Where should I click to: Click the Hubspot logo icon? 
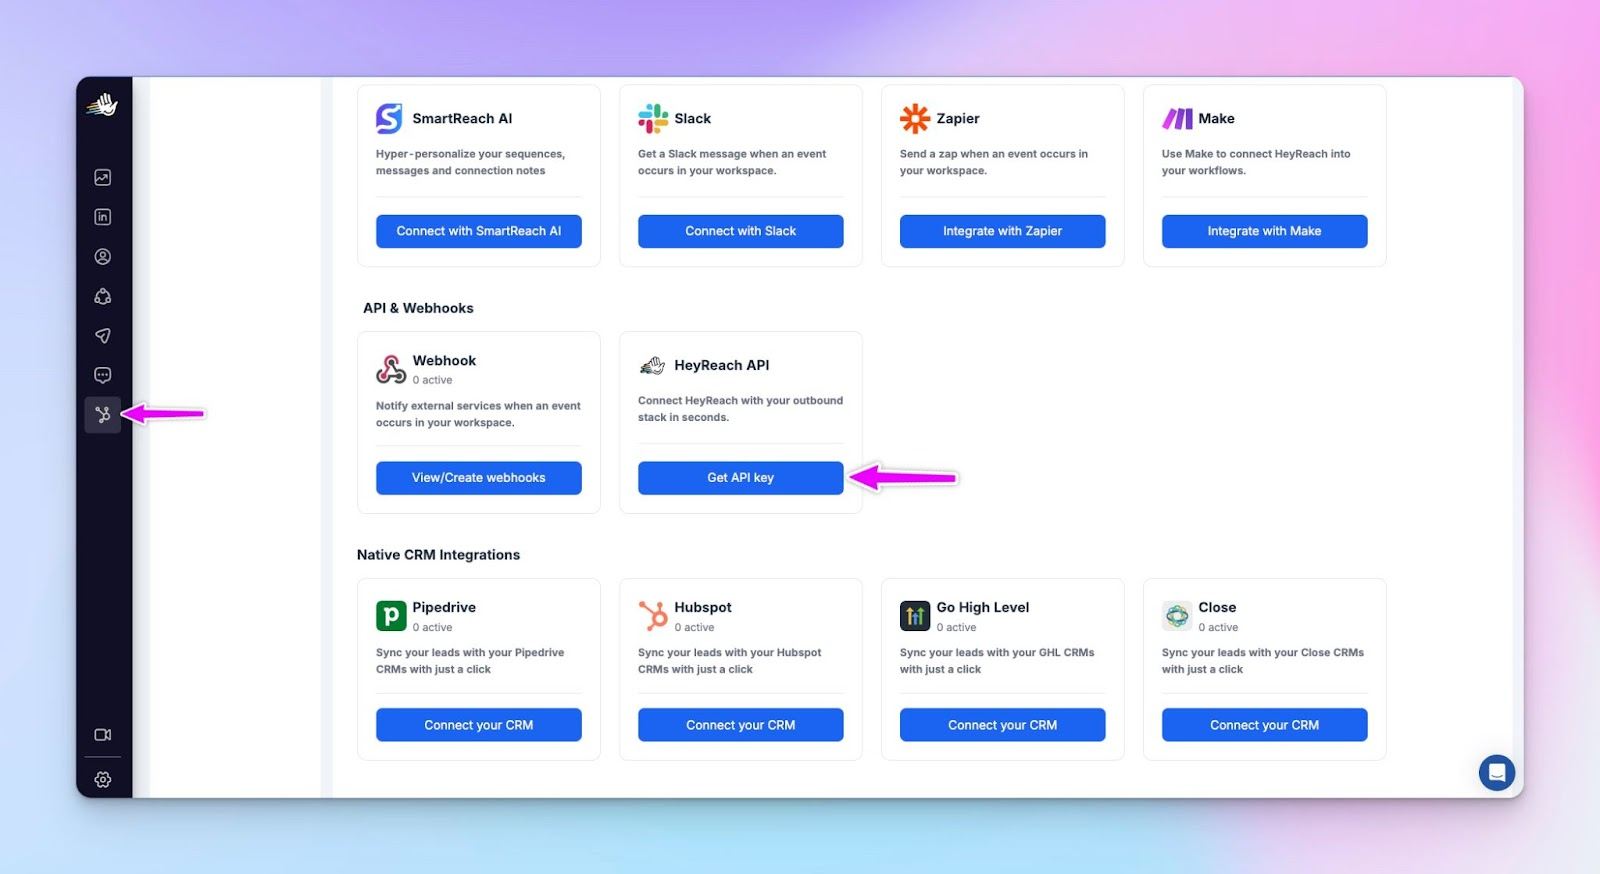coord(653,615)
